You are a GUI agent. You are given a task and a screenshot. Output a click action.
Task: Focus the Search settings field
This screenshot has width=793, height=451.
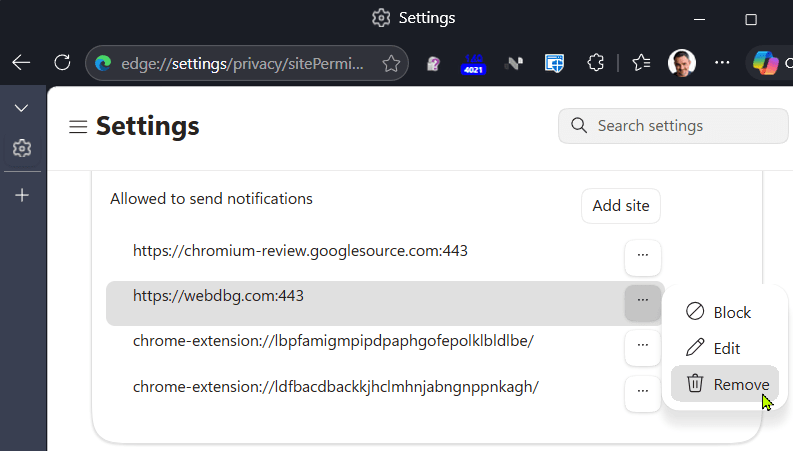click(x=673, y=126)
